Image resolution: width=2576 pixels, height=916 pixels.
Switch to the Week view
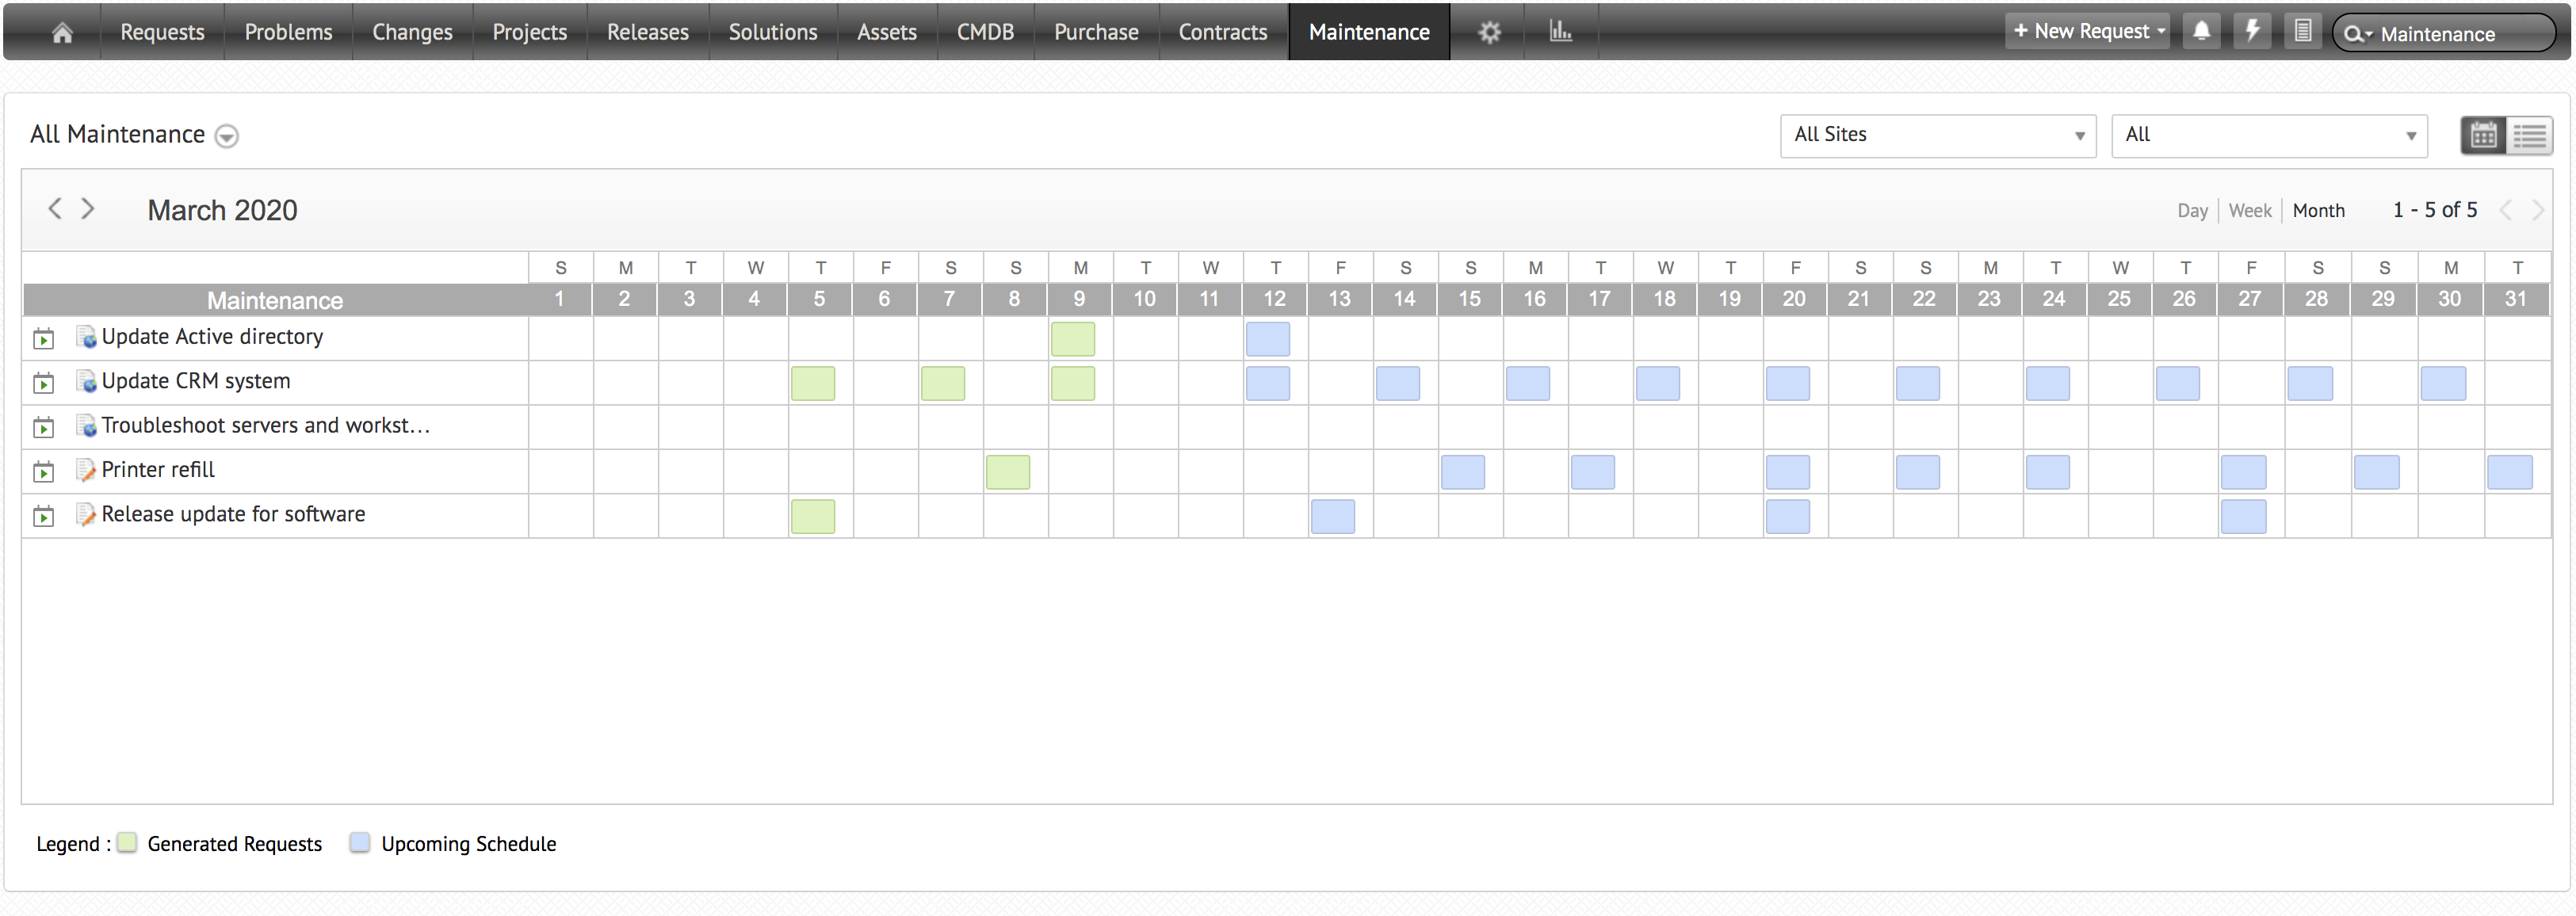[x=2249, y=210]
